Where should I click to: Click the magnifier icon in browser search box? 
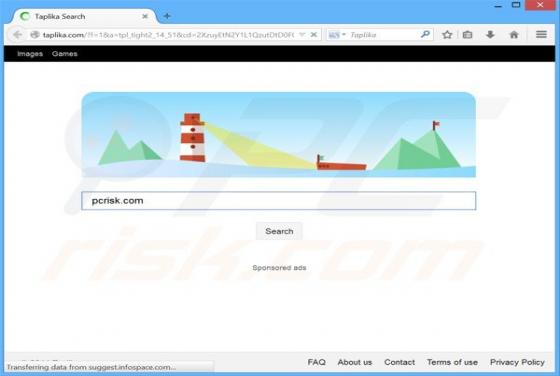425,34
